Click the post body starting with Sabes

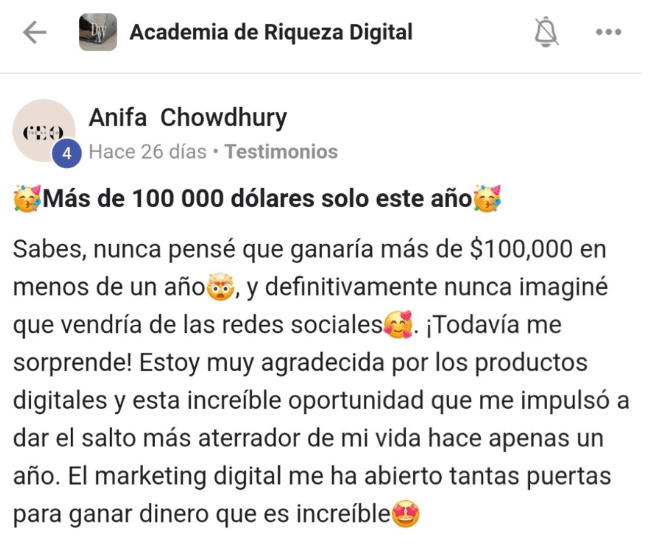click(x=321, y=381)
